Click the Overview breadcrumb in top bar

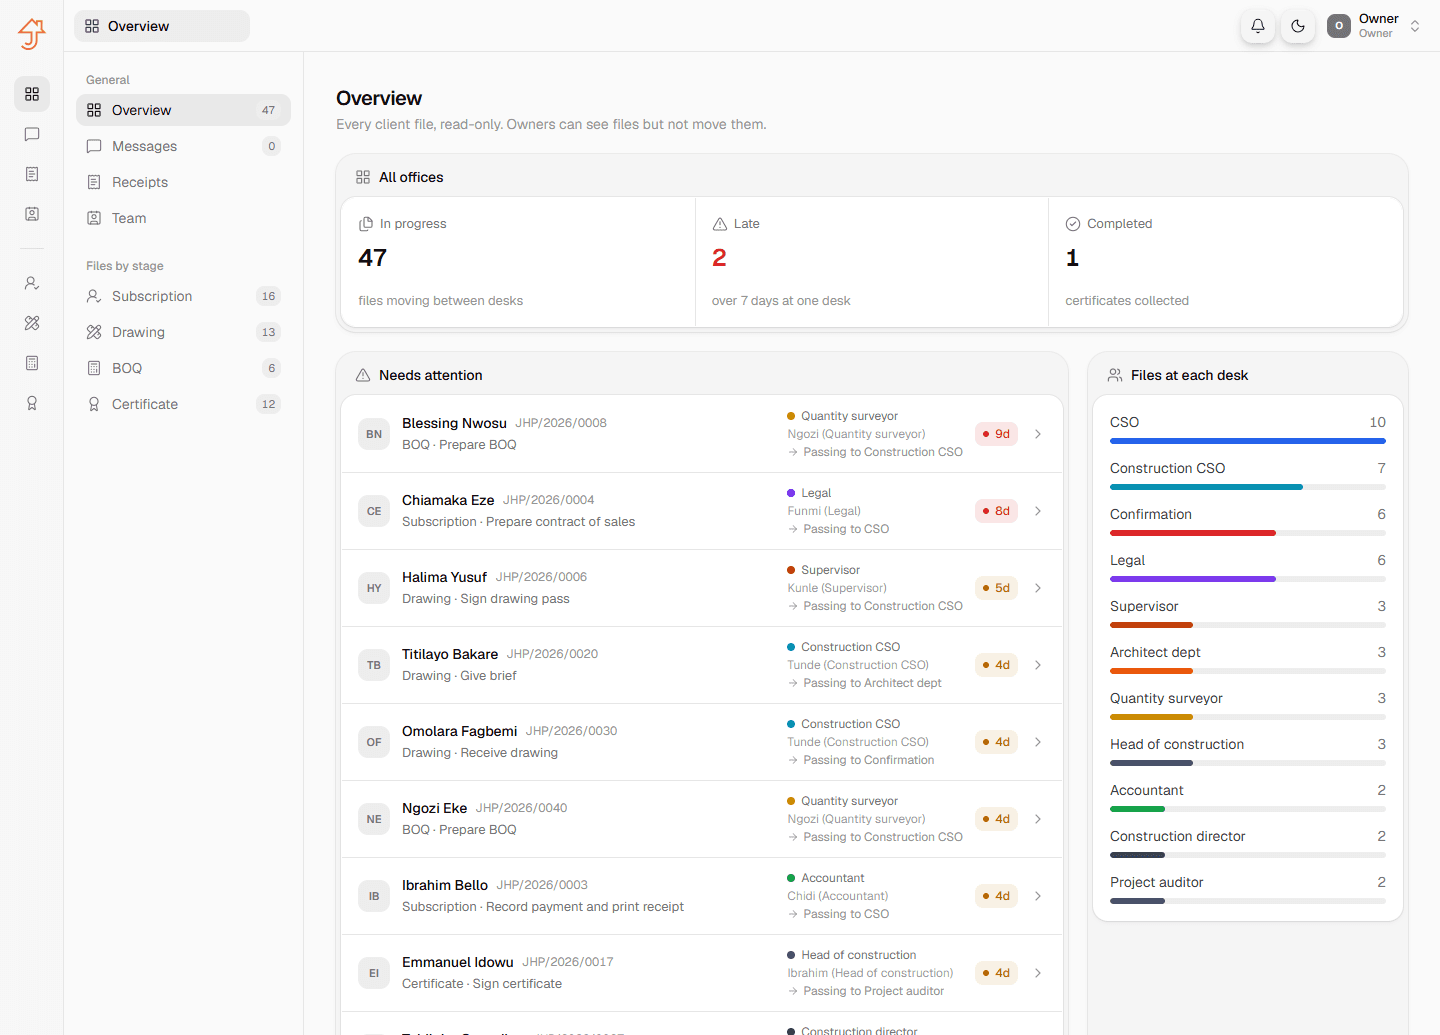coord(162,26)
